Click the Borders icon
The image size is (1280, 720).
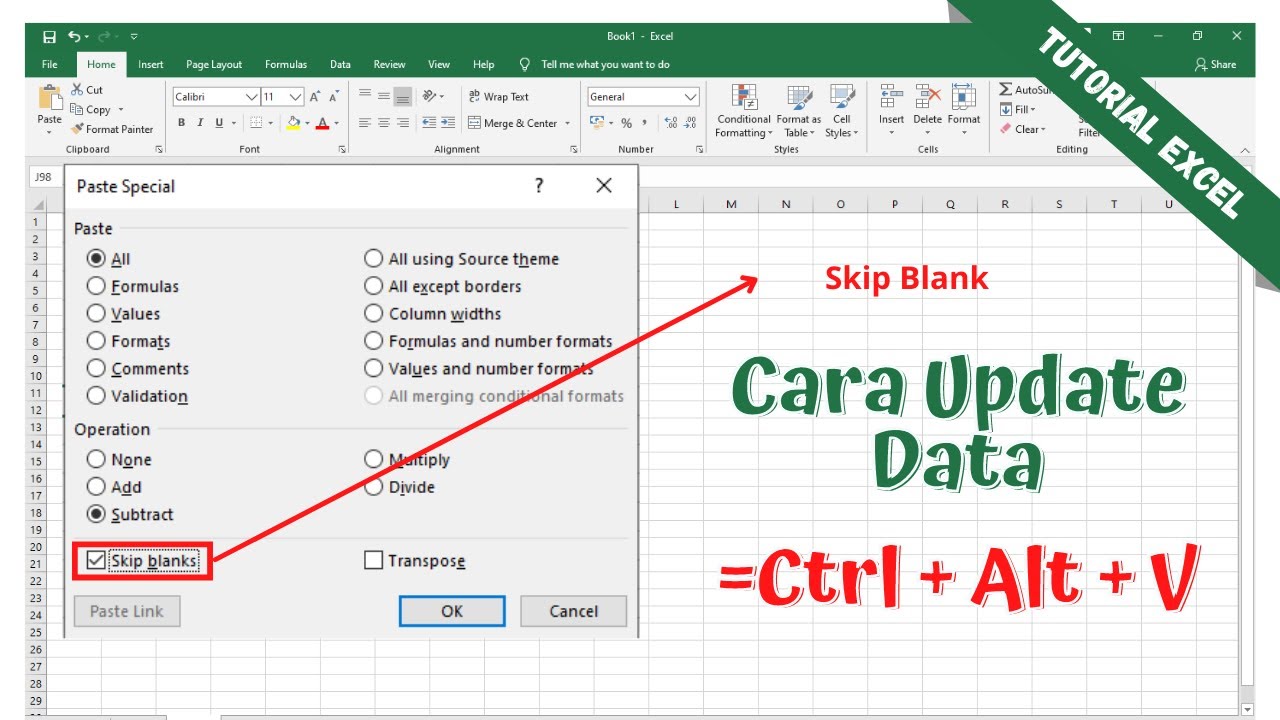[x=256, y=123]
